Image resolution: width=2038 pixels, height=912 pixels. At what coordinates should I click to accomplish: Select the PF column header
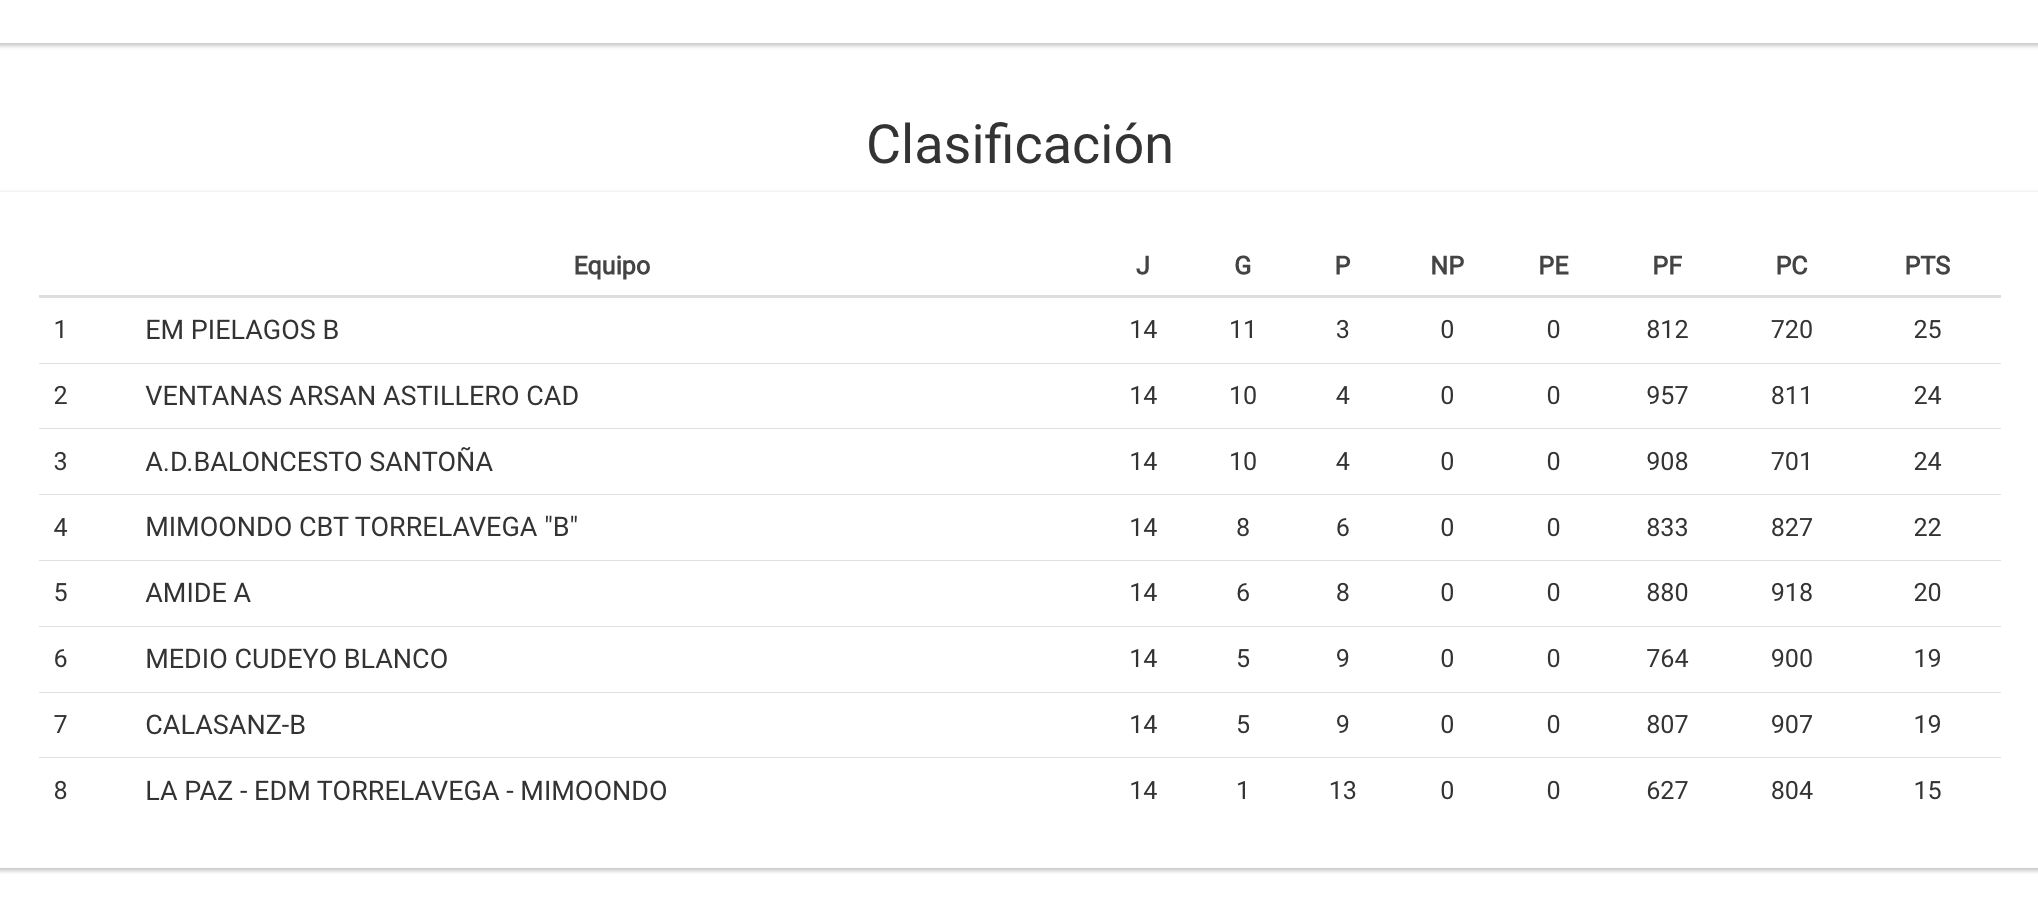pos(1666,266)
